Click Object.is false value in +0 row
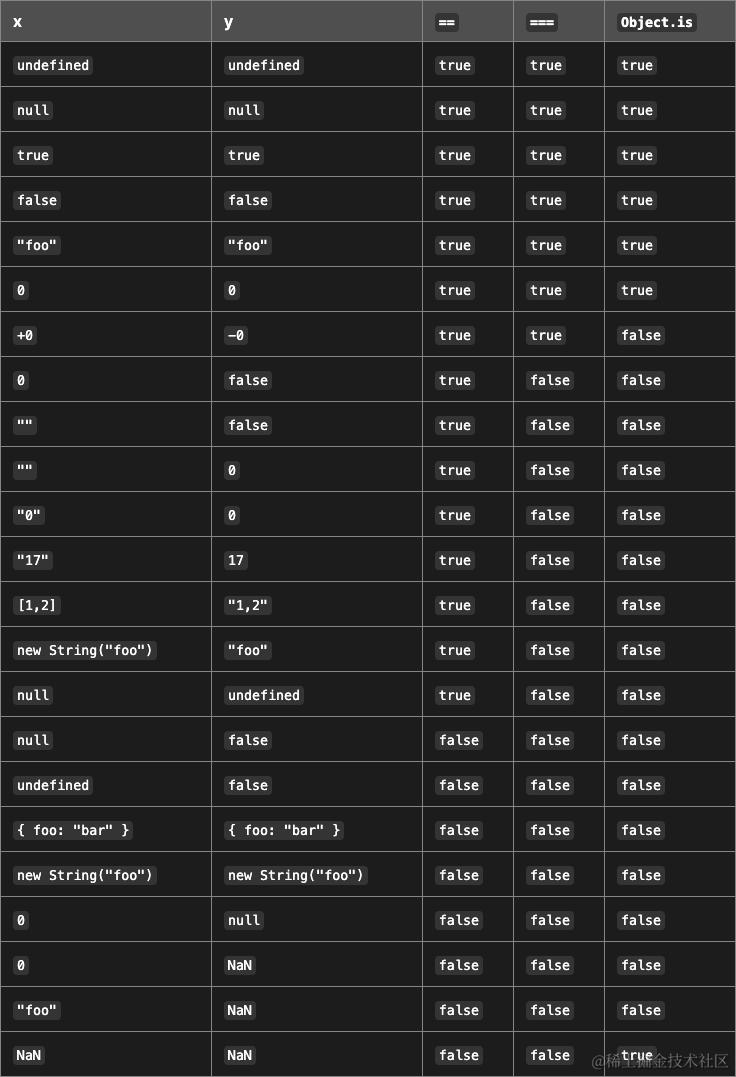This screenshot has height=1077, width=736. point(641,335)
